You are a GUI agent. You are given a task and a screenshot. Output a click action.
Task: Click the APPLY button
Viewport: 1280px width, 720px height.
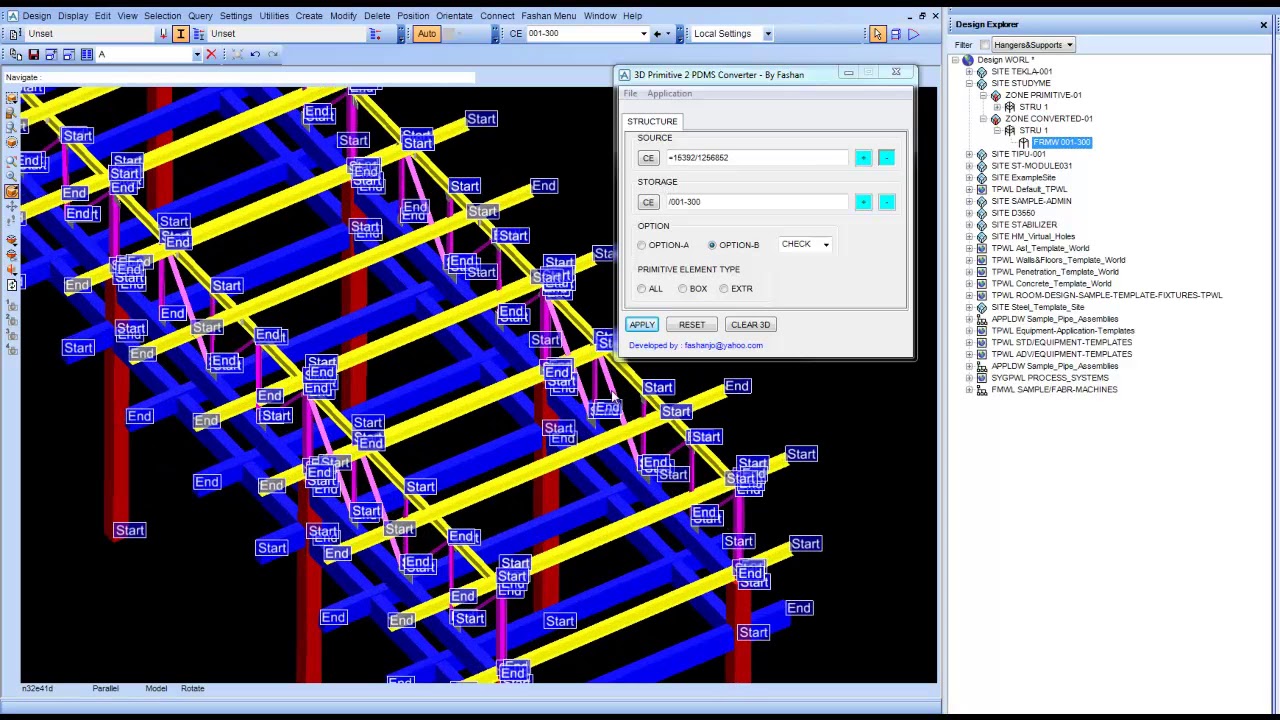(642, 325)
